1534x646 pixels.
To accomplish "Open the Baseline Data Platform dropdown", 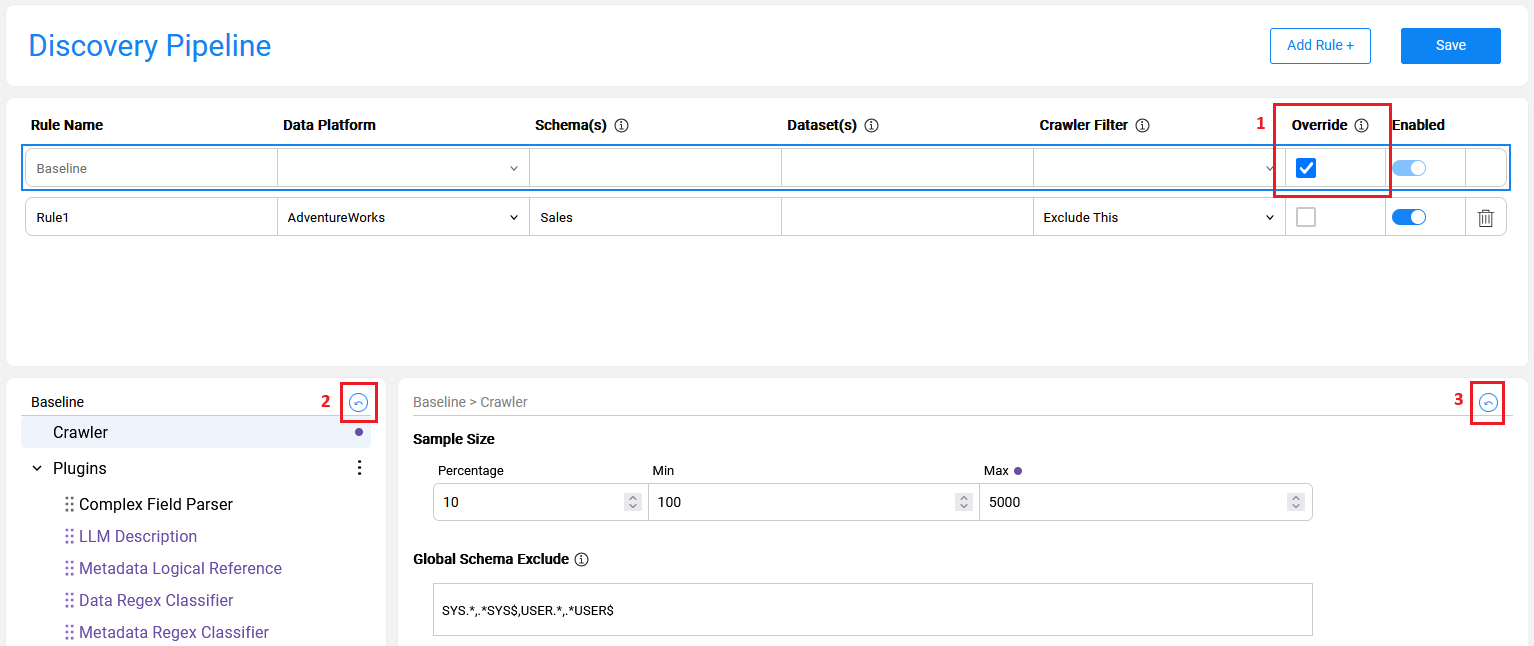I will pyautogui.click(x=403, y=168).
